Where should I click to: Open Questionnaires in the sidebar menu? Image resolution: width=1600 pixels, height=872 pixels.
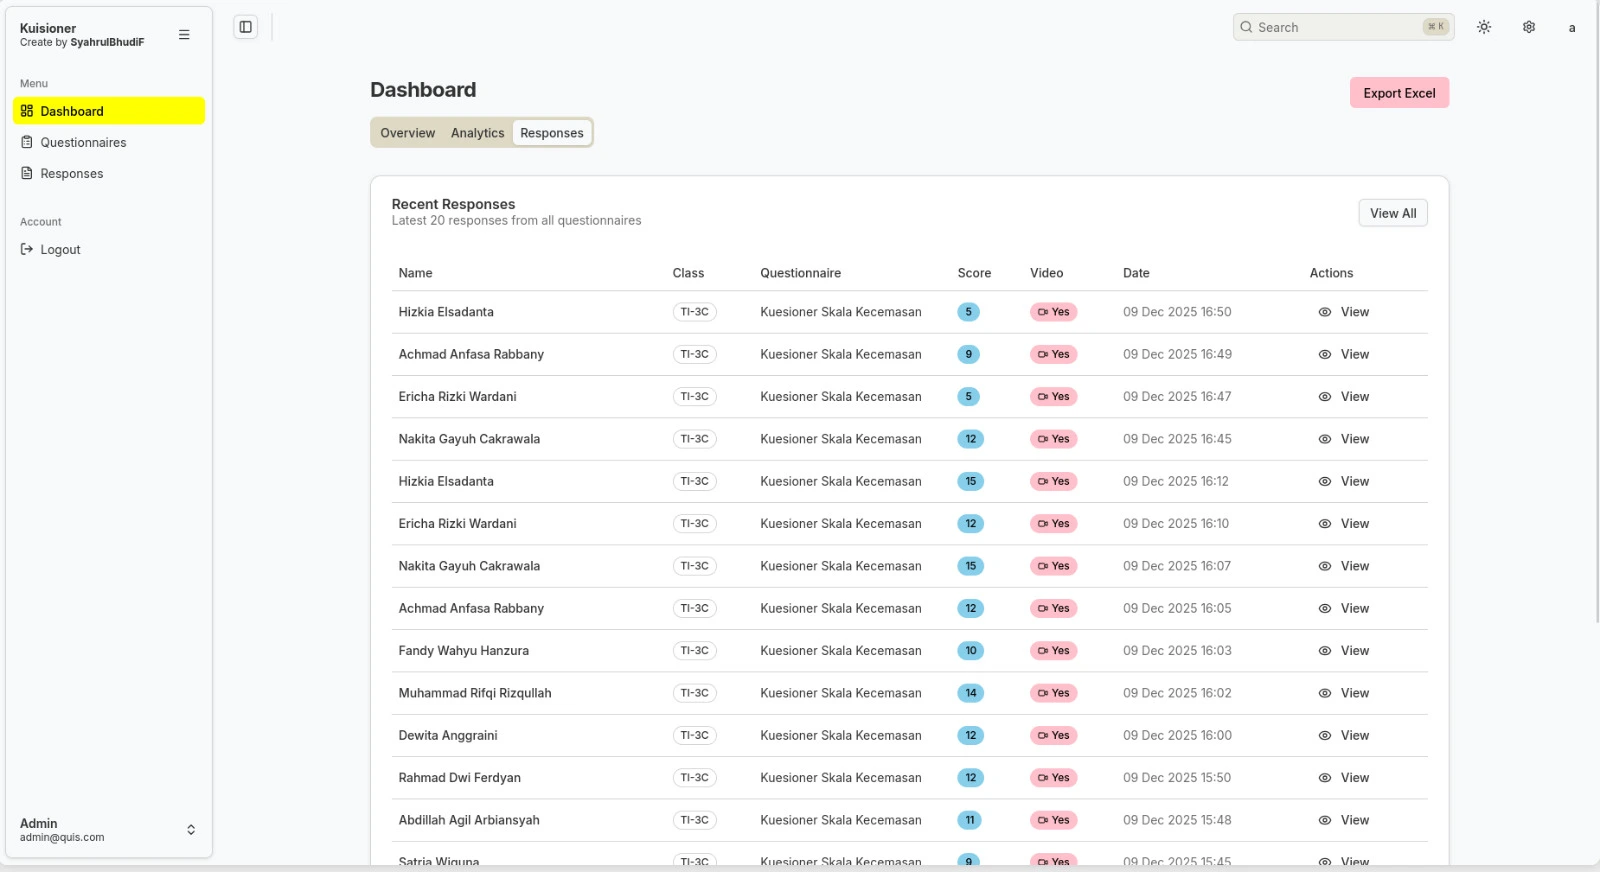coord(83,143)
